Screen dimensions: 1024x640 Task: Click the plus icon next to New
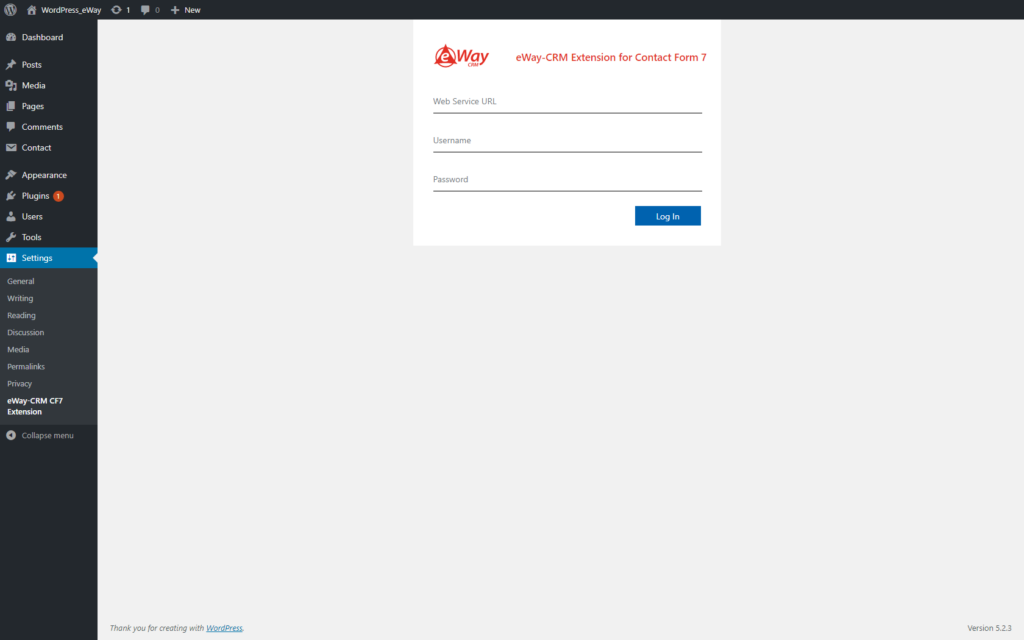click(x=174, y=10)
